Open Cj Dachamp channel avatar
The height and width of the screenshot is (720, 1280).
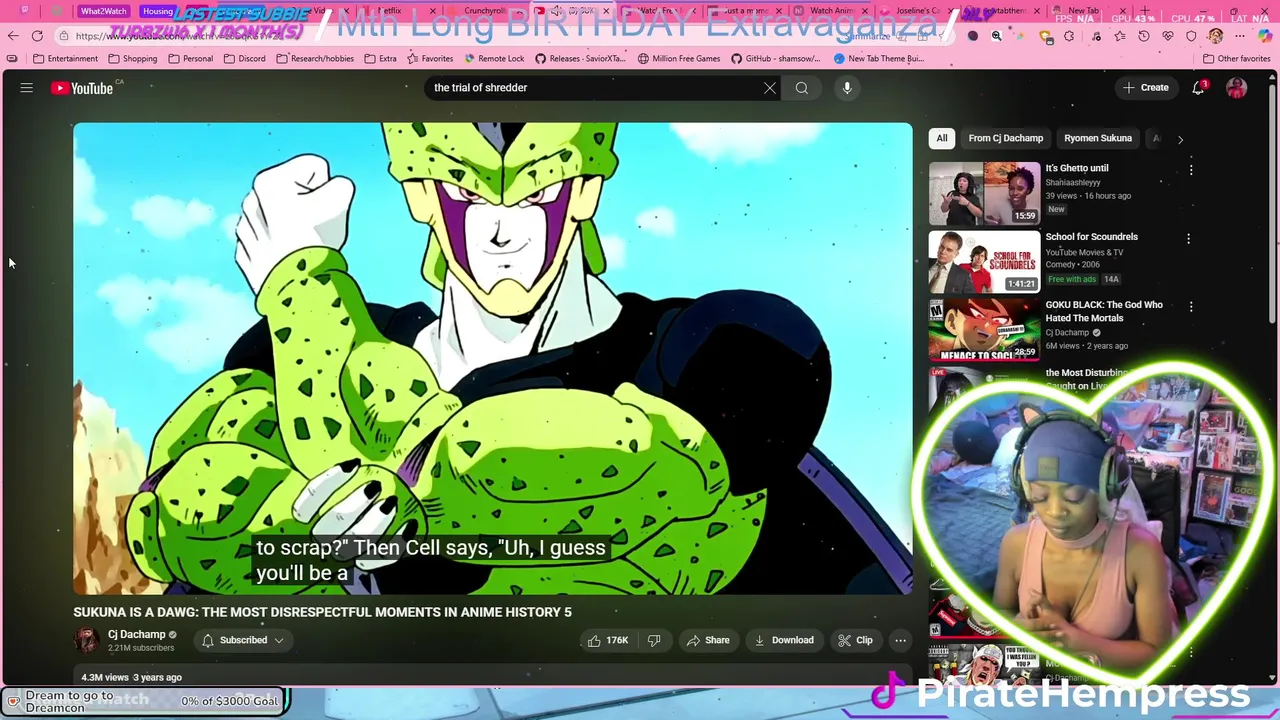(x=87, y=640)
